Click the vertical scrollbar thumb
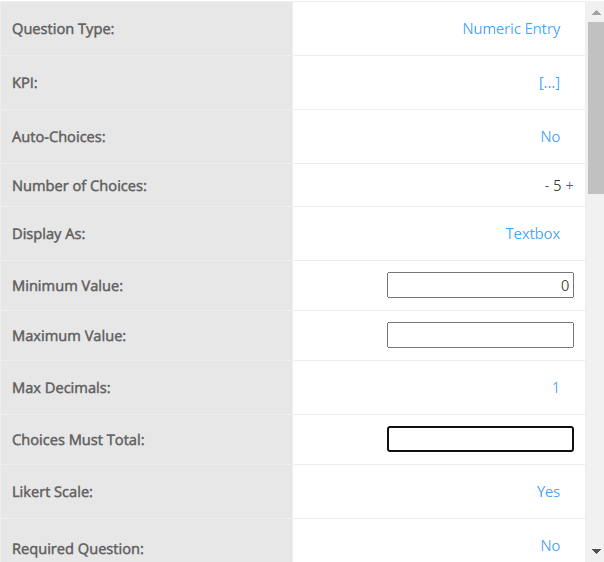The width and height of the screenshot is (604, 562). click(x=596, y=105)
